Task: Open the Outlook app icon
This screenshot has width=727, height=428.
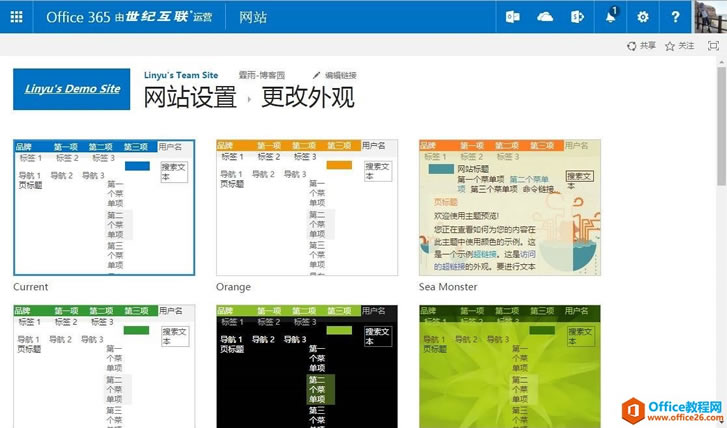Action: click(512, 17)
